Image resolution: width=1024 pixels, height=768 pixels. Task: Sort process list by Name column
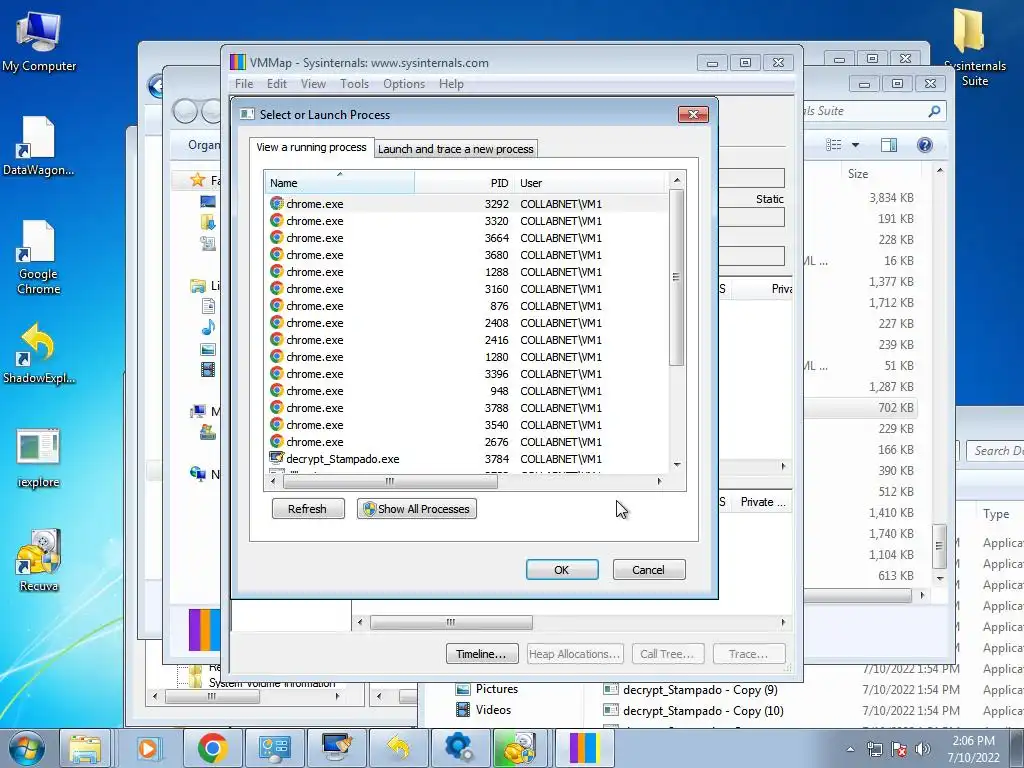pos(340,183)
